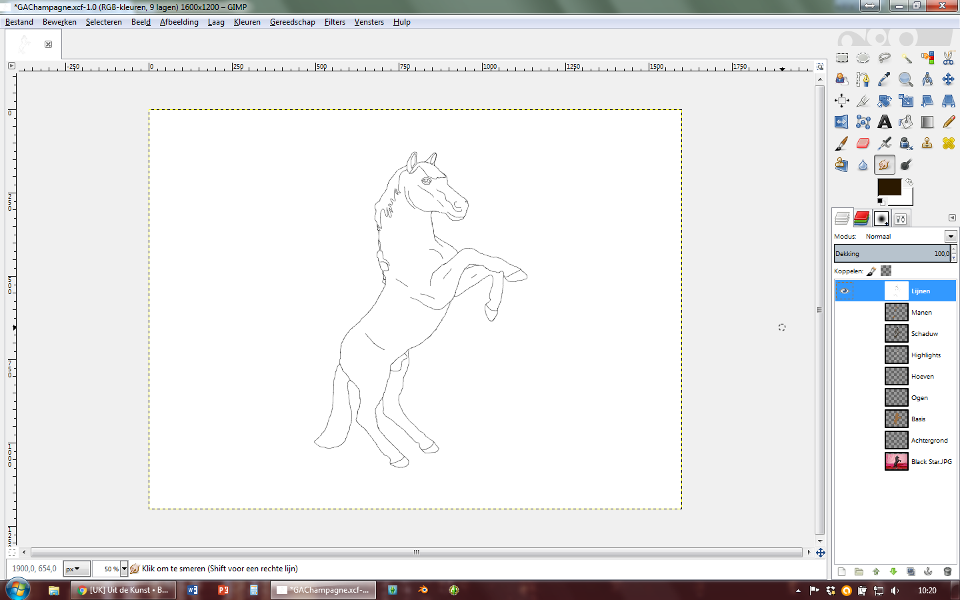Pick the Text tool
The image size is (960, 600).
[884, 122]
